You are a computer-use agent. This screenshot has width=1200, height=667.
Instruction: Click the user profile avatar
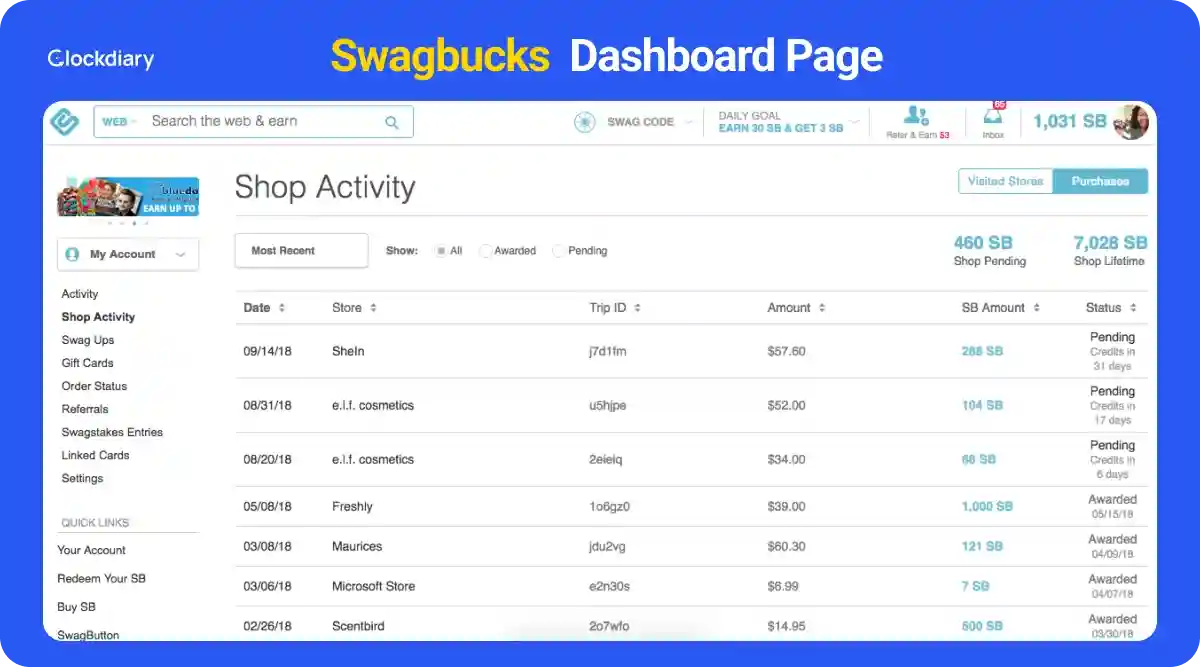coord(1130,121)
